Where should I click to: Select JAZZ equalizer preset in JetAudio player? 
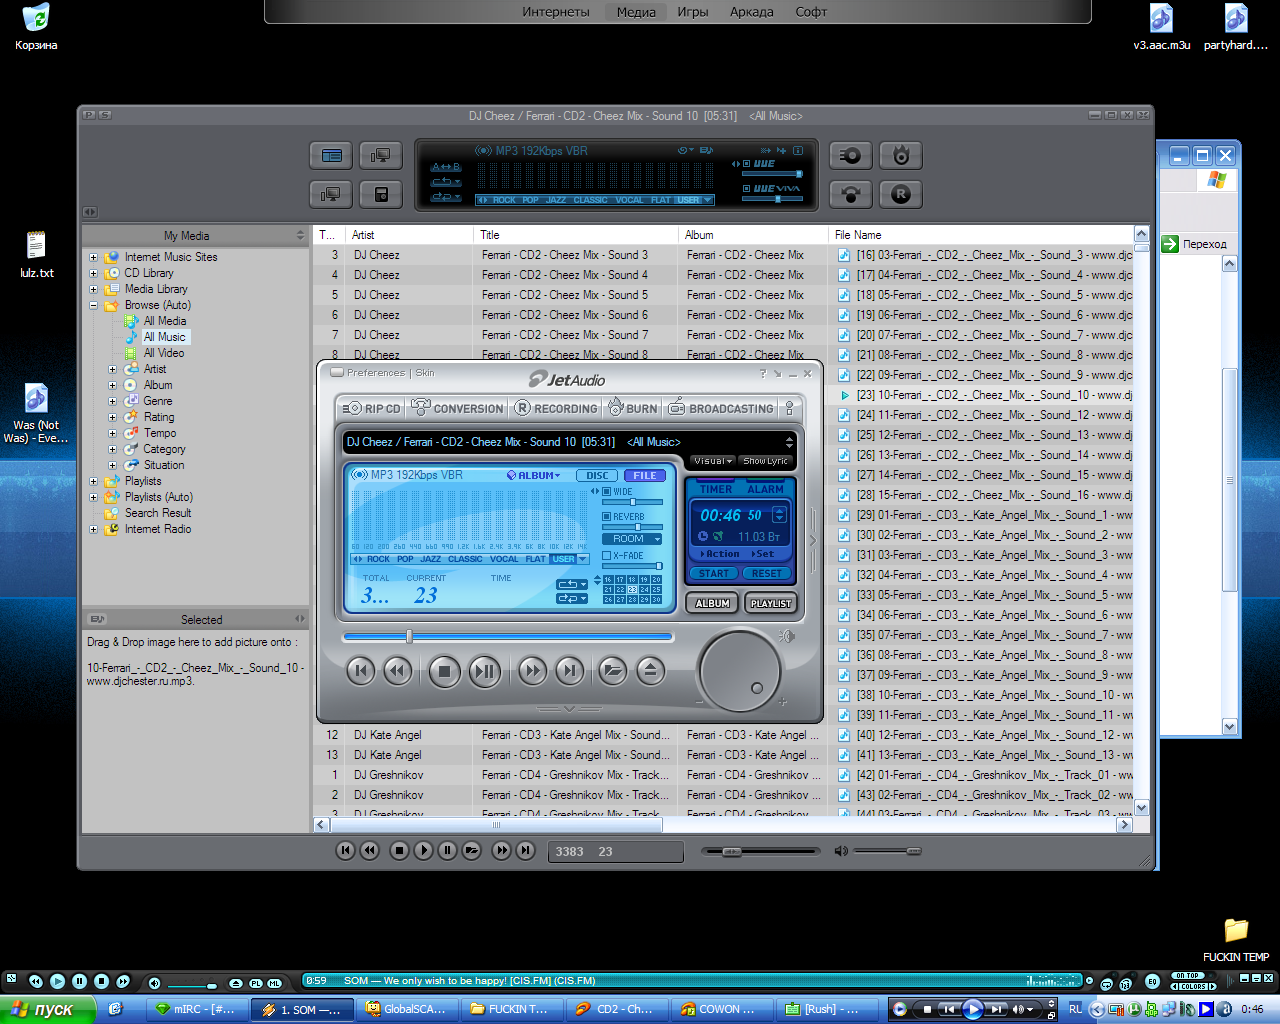431,559
